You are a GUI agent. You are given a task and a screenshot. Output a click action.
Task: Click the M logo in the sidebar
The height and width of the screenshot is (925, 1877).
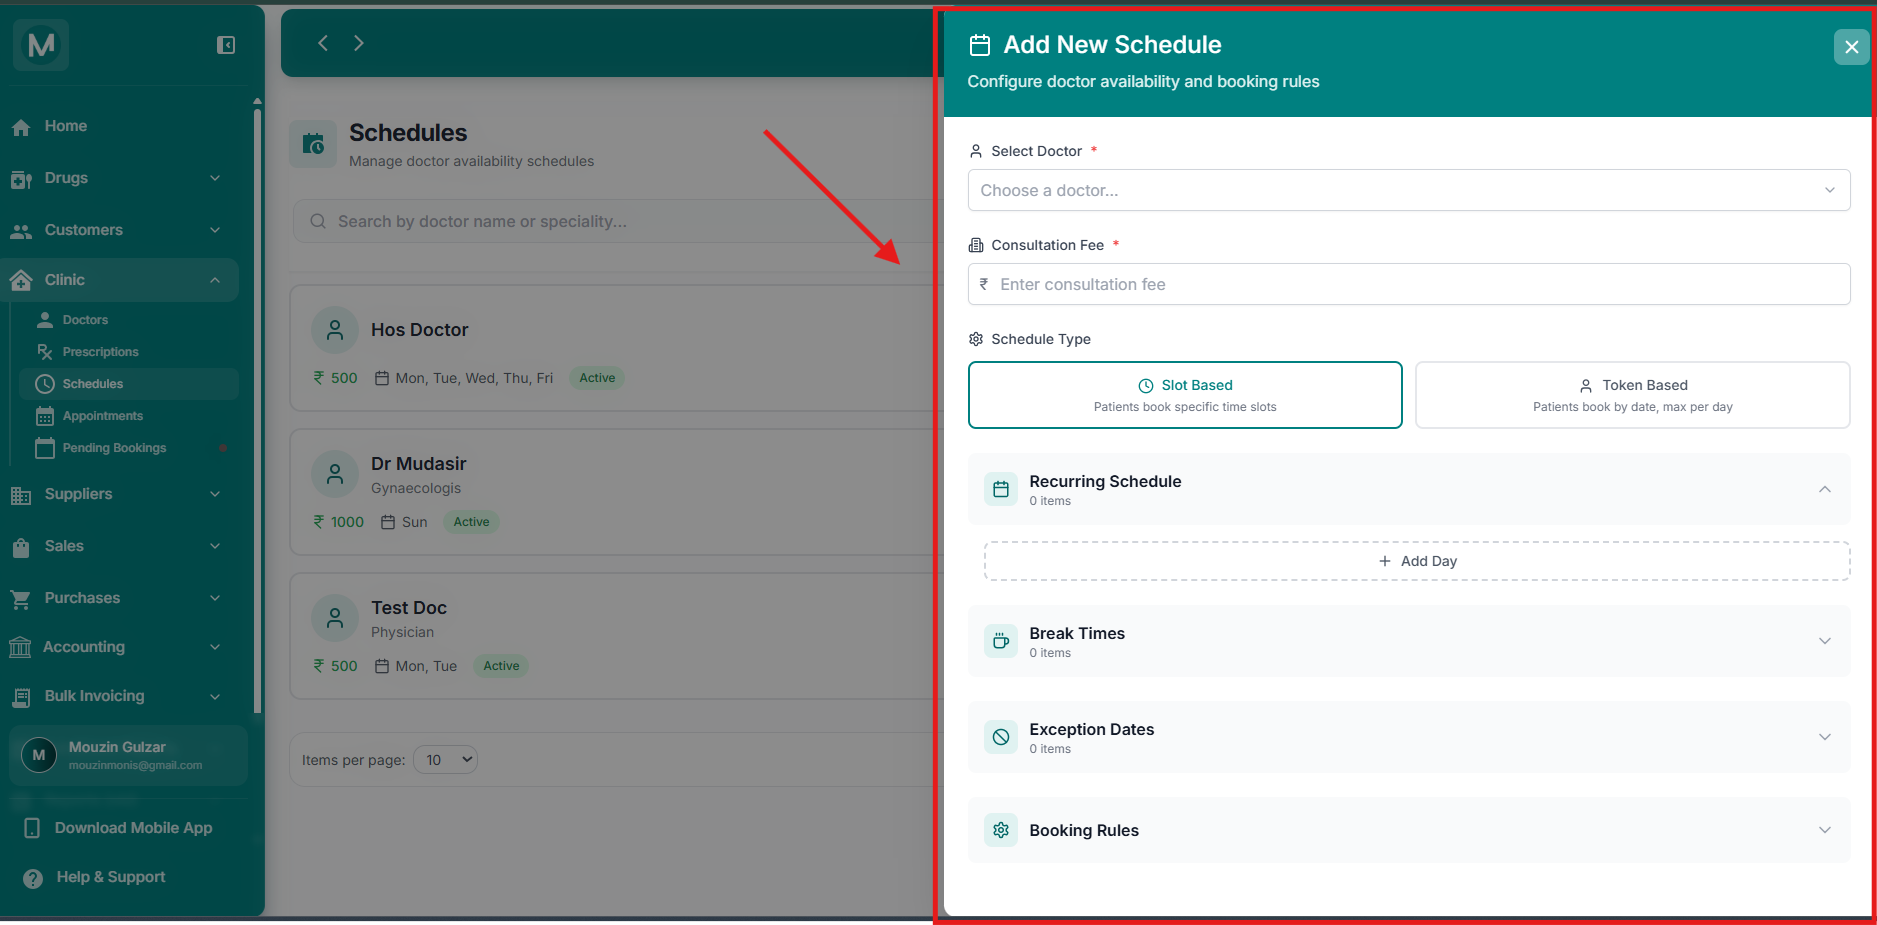(41, 44)
